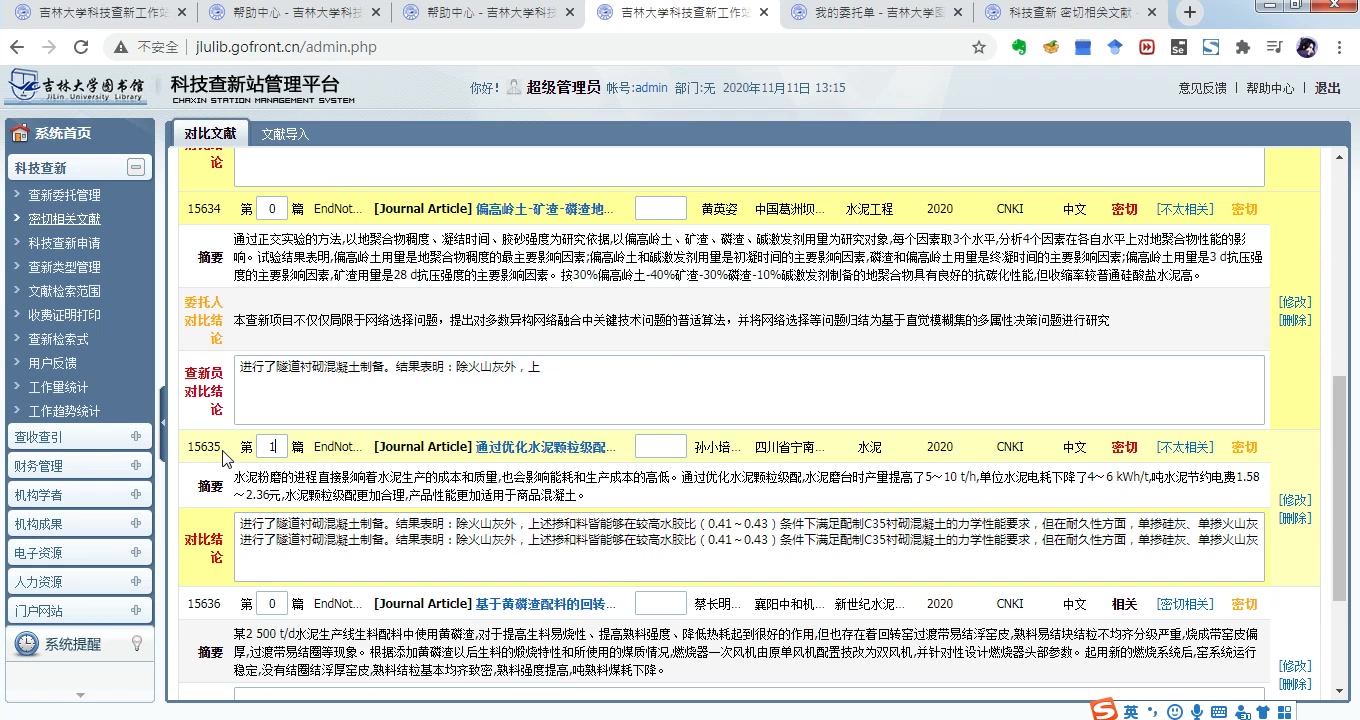Toggle [不太相关] for record 15635
Screen dimensions: 1360x720
tap(1185, 447)
